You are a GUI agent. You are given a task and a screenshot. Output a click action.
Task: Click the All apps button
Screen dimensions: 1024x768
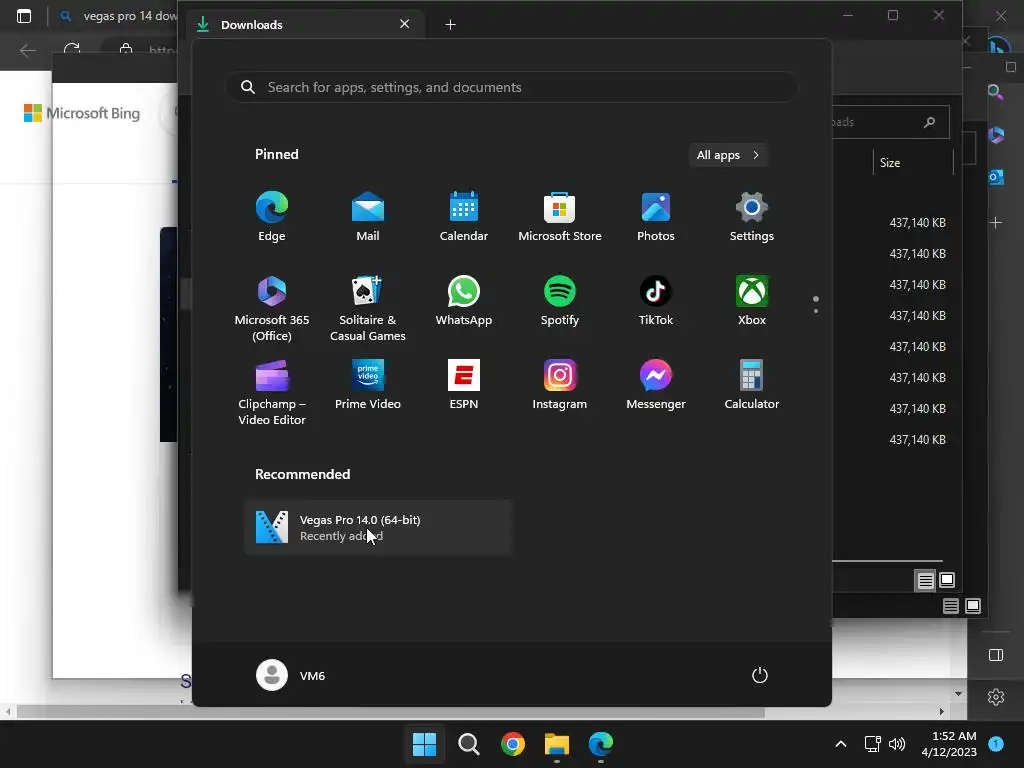728,155
